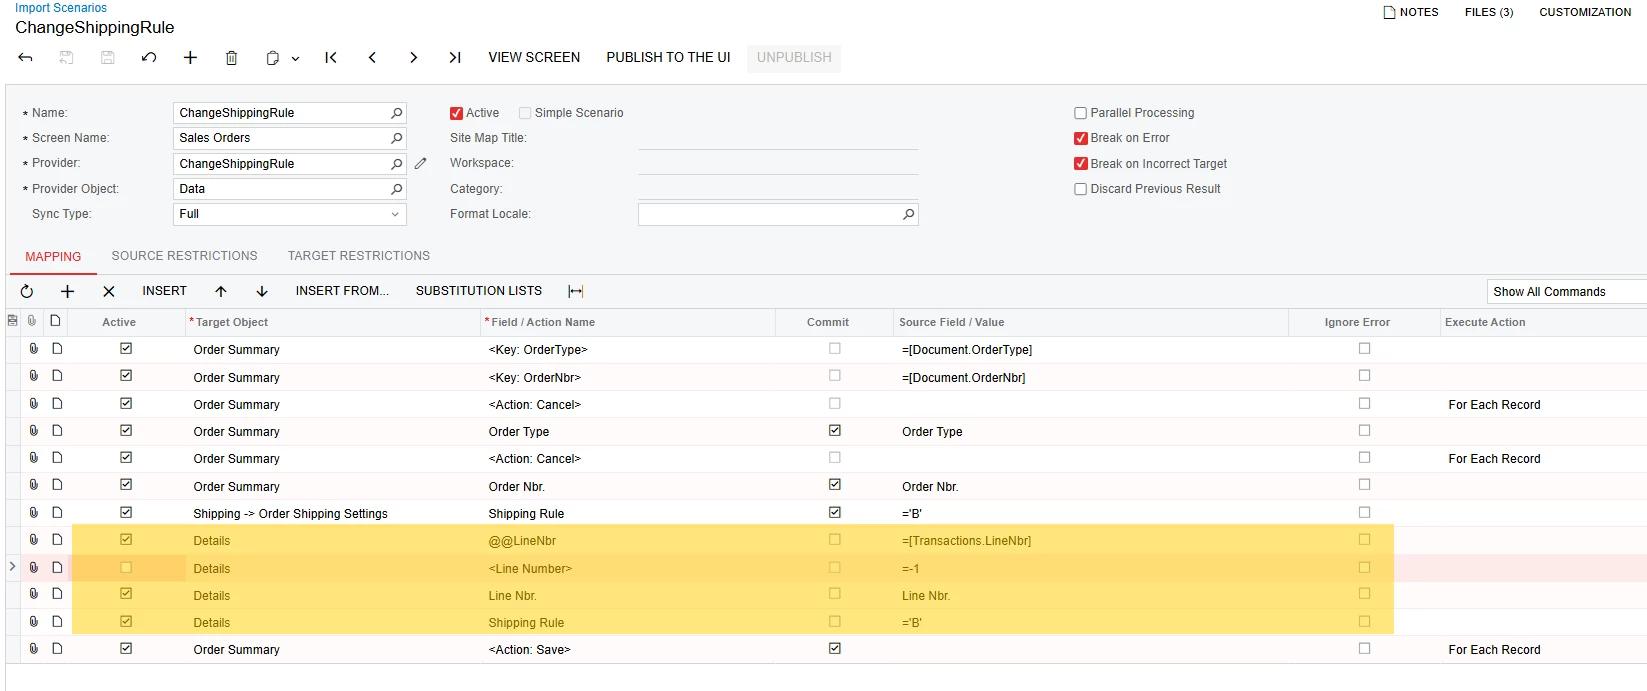The image size is (1647, 691).
Task: Open NOTES in top right
Action: click(1411, 12)
